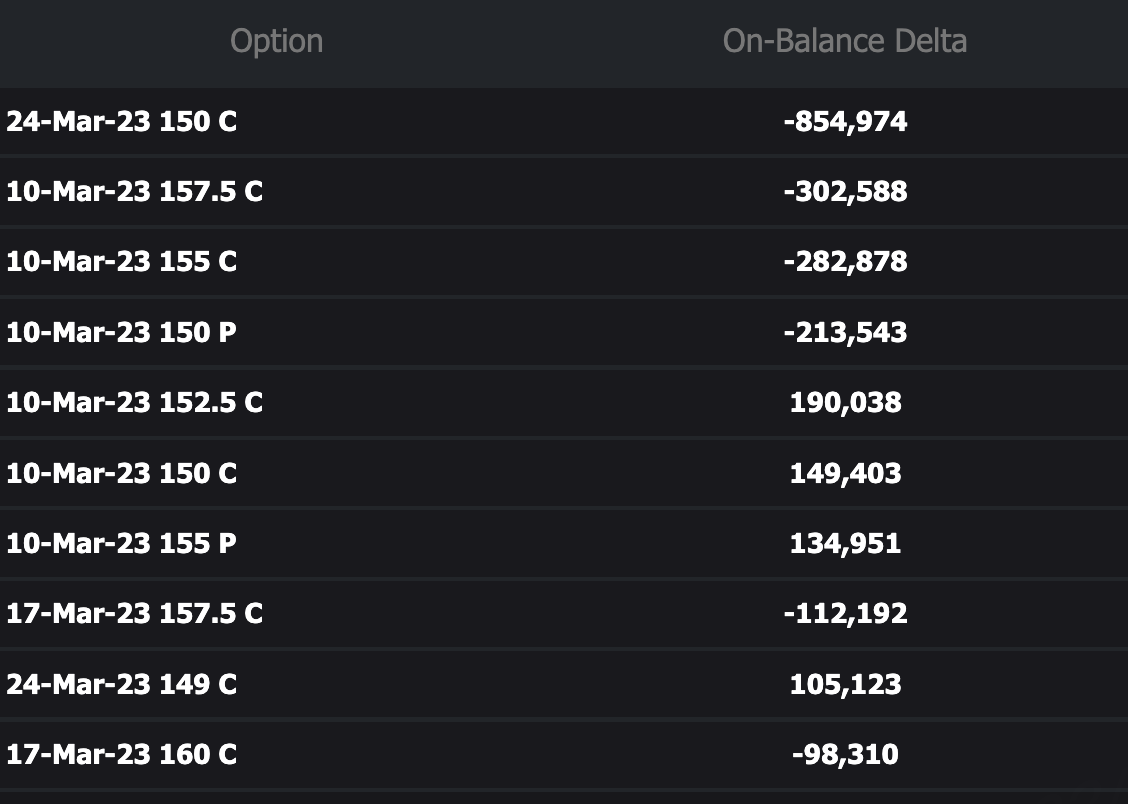Click the 10-Mar-23 155 P option
This screenshot has width=1128, height=804.
coord(122,543)
